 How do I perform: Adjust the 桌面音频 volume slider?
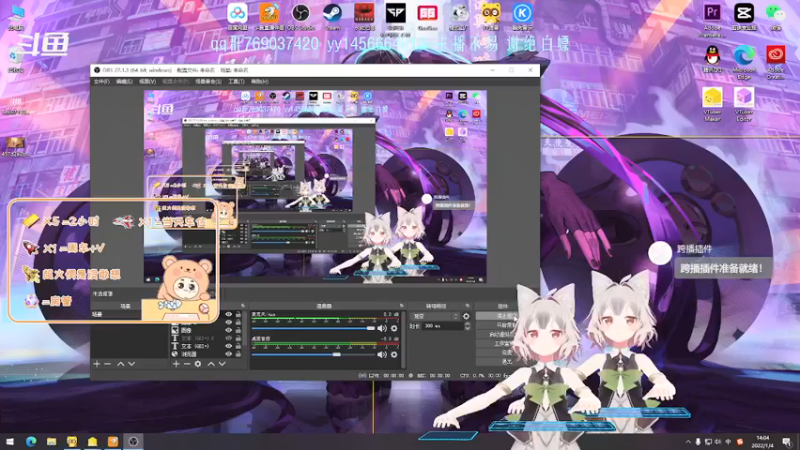[x=313, y=354]
